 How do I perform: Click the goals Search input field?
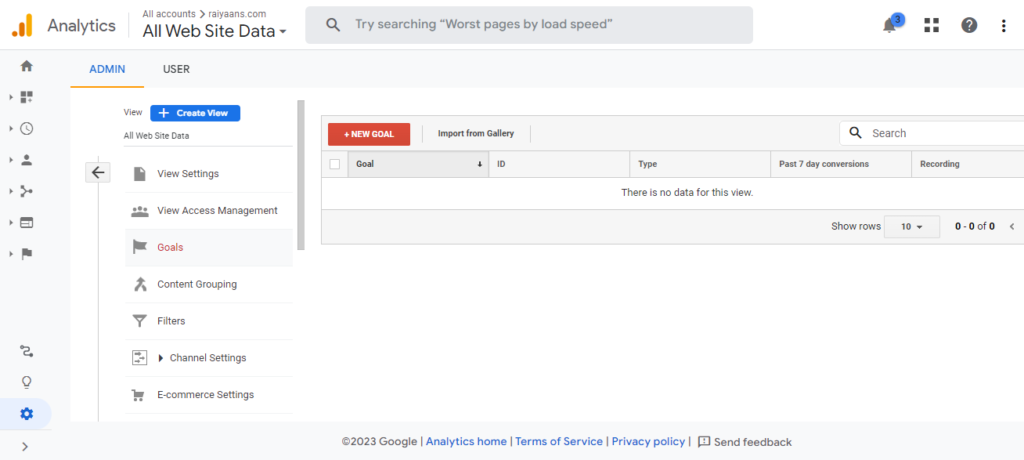point(940,133)
